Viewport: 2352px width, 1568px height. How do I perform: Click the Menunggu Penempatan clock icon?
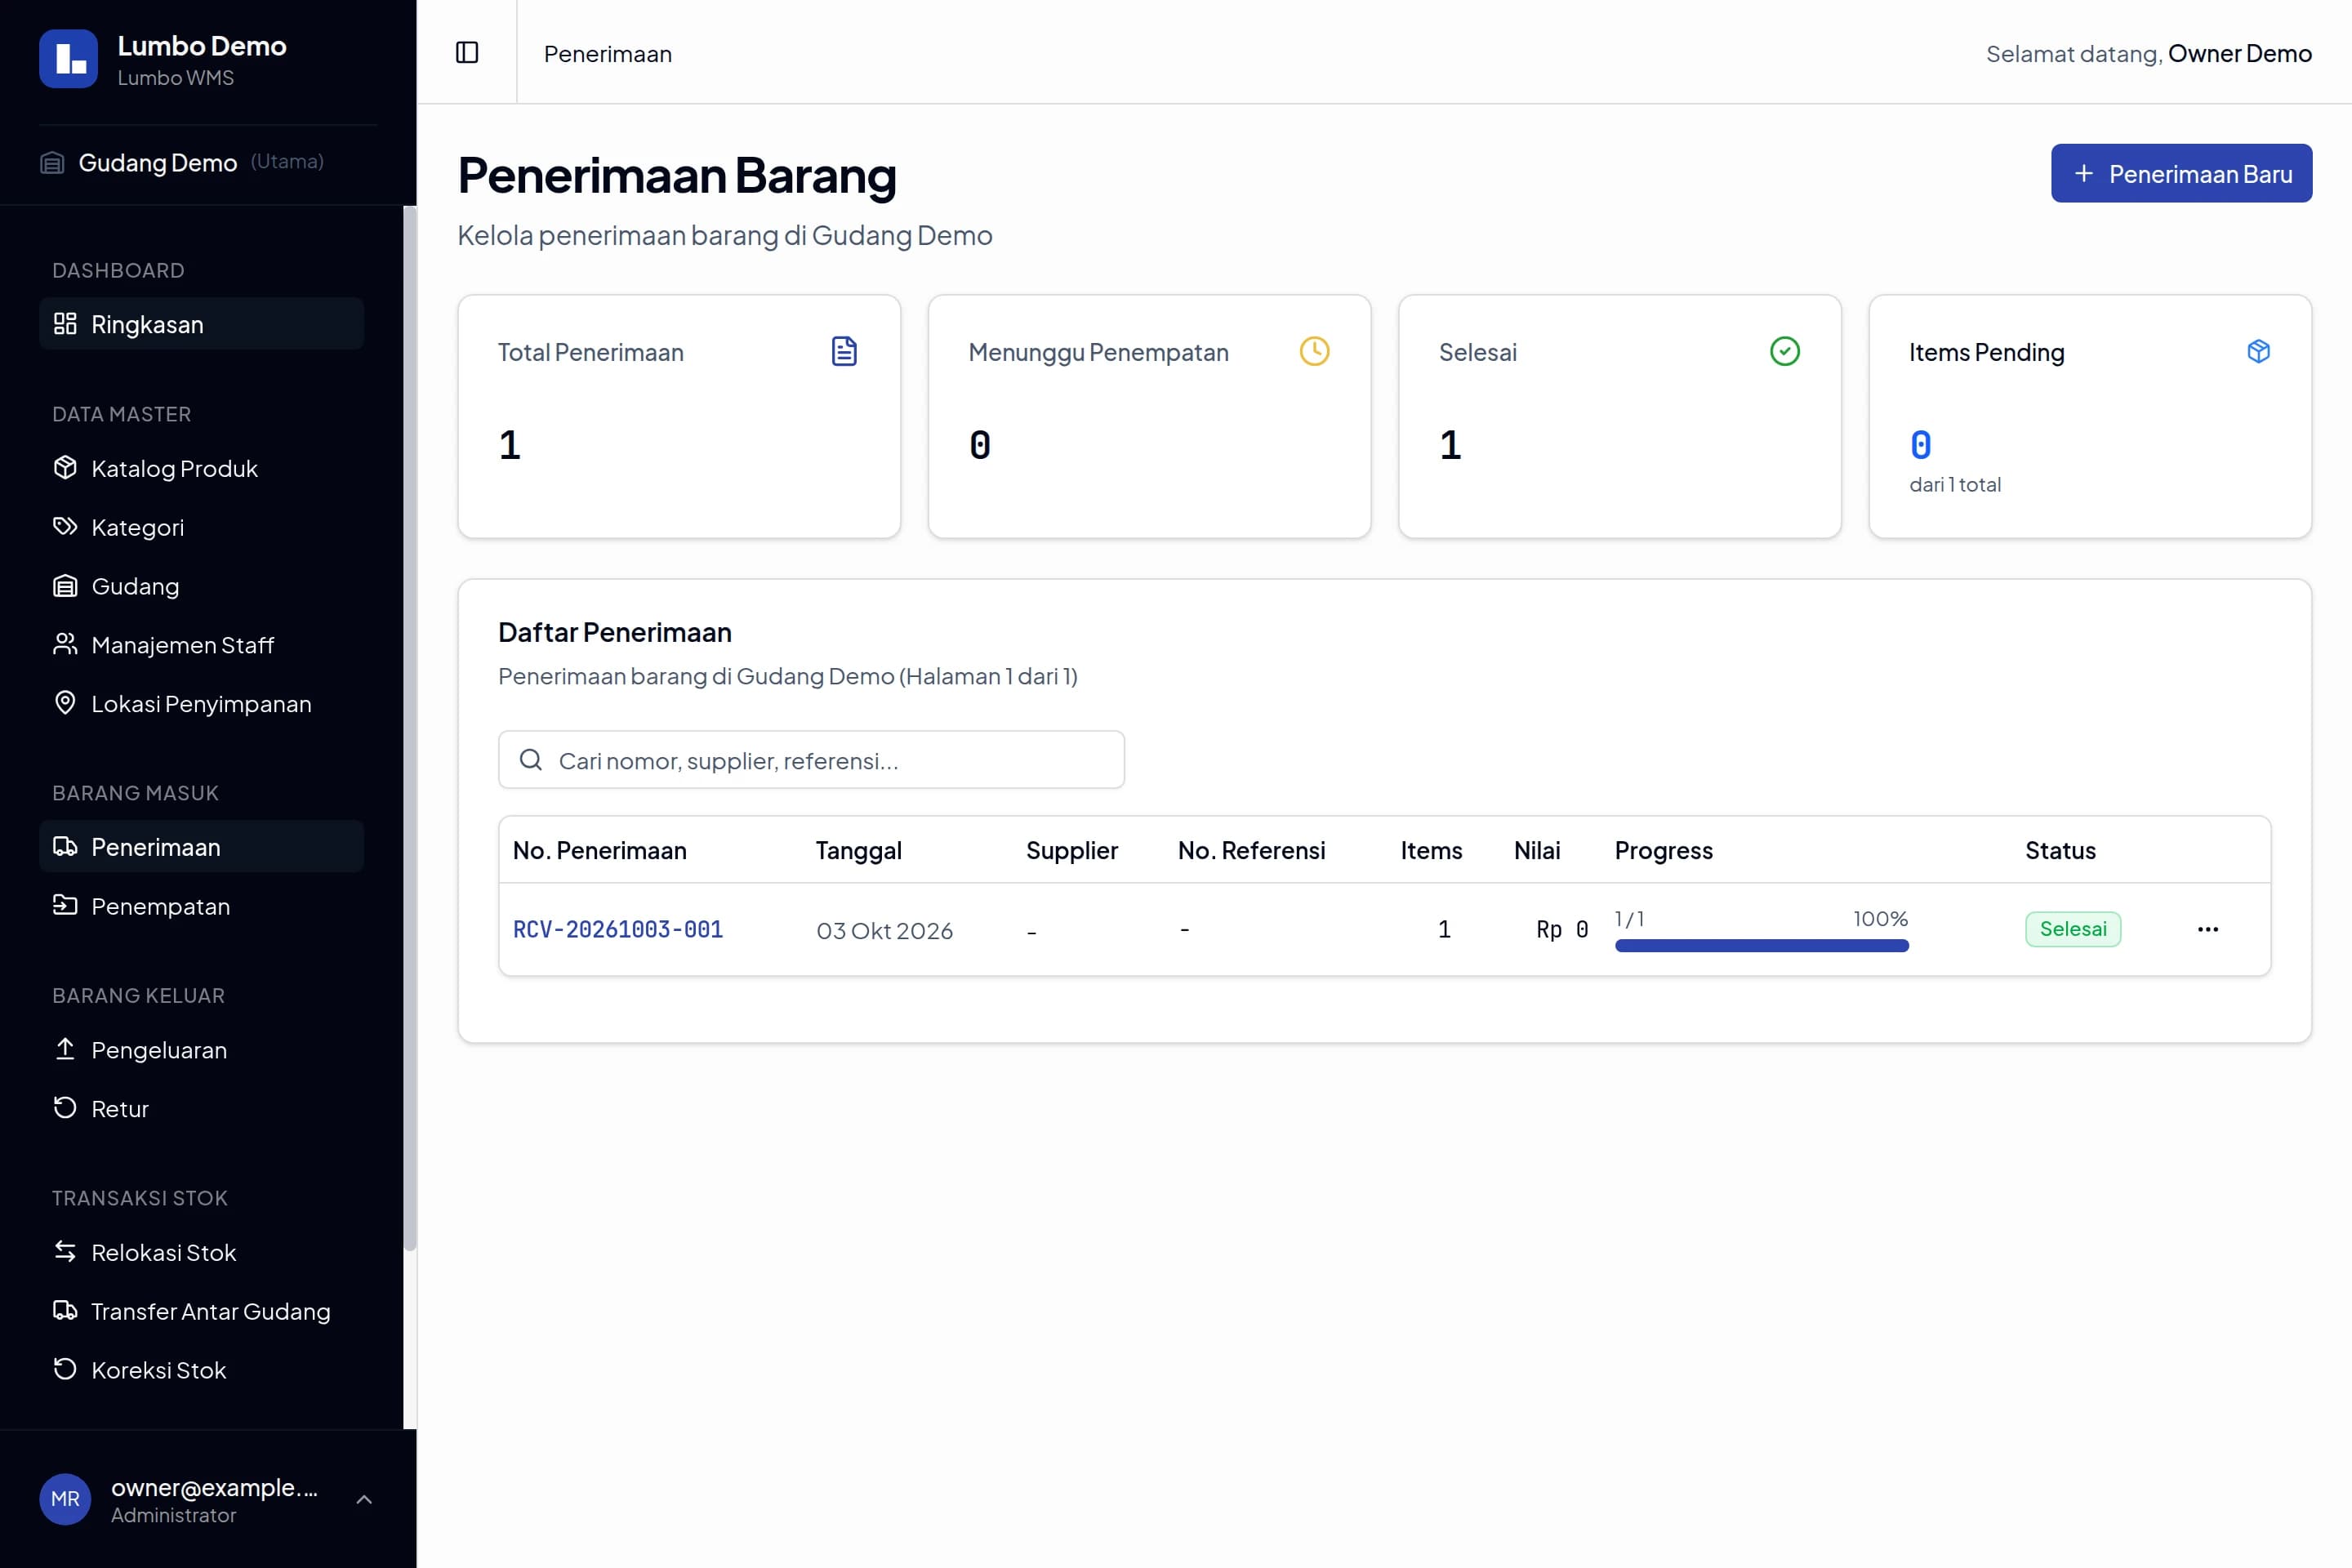click(1314, 351)
